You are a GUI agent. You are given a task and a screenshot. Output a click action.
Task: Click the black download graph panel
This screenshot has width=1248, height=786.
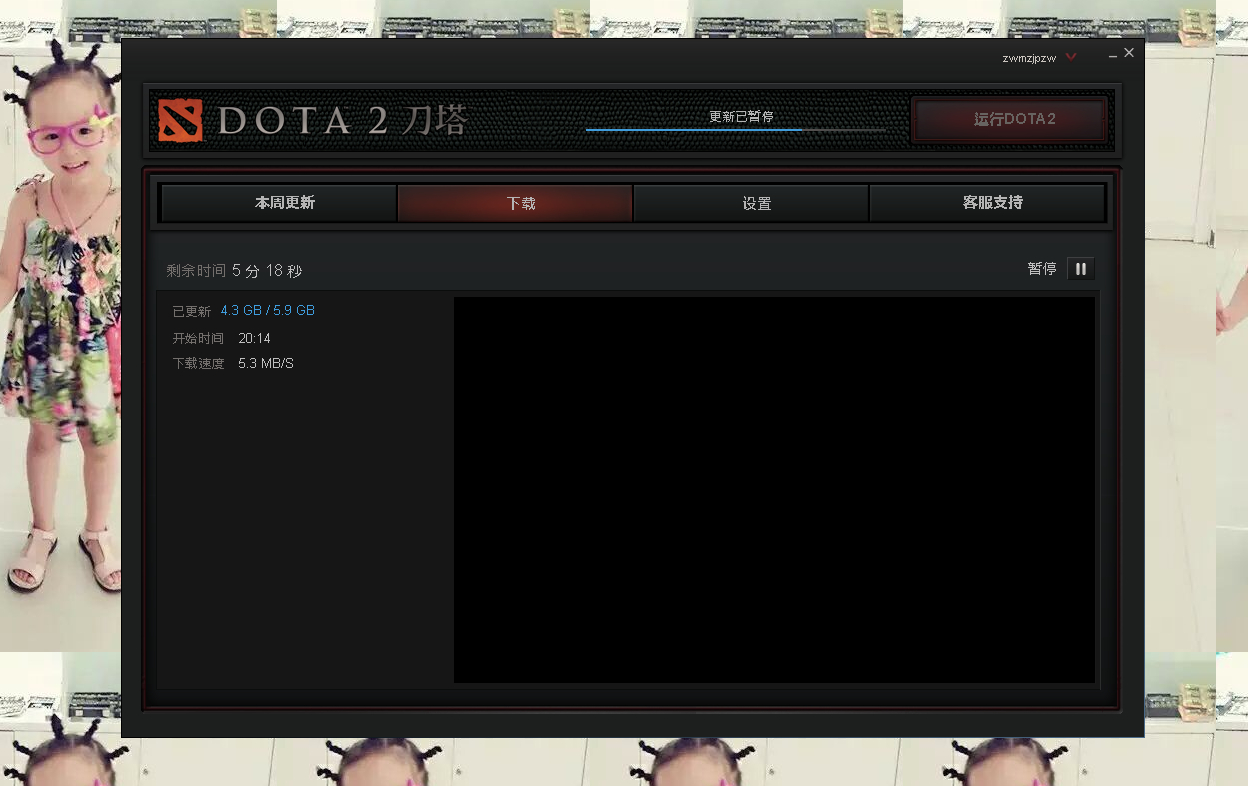[x=774, y=490]
